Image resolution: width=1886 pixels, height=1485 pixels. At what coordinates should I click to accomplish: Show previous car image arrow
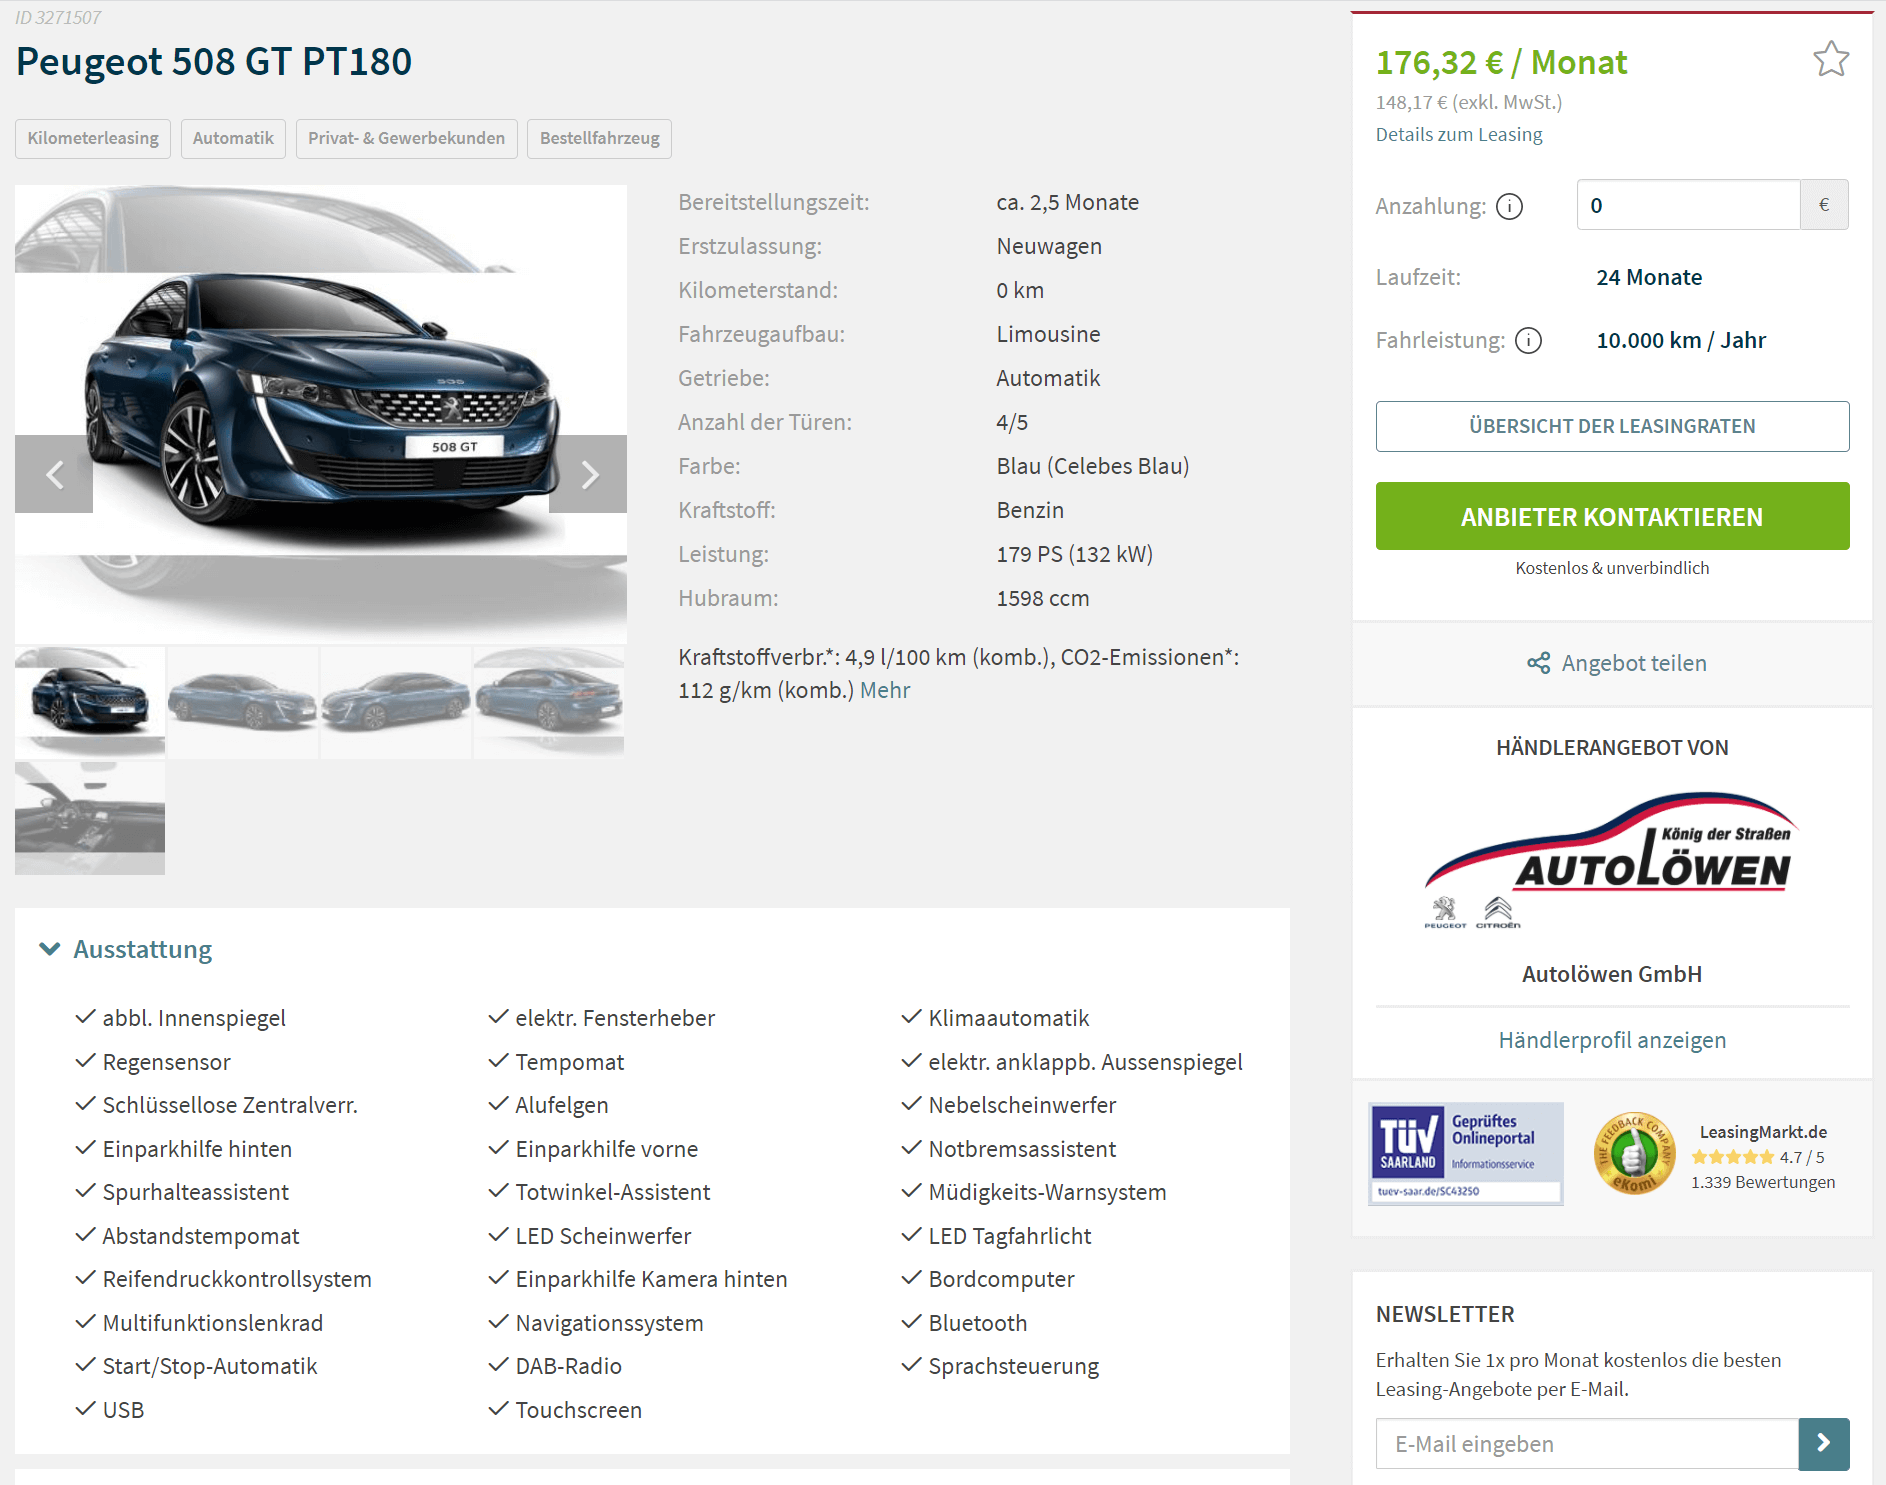(54, 474)
